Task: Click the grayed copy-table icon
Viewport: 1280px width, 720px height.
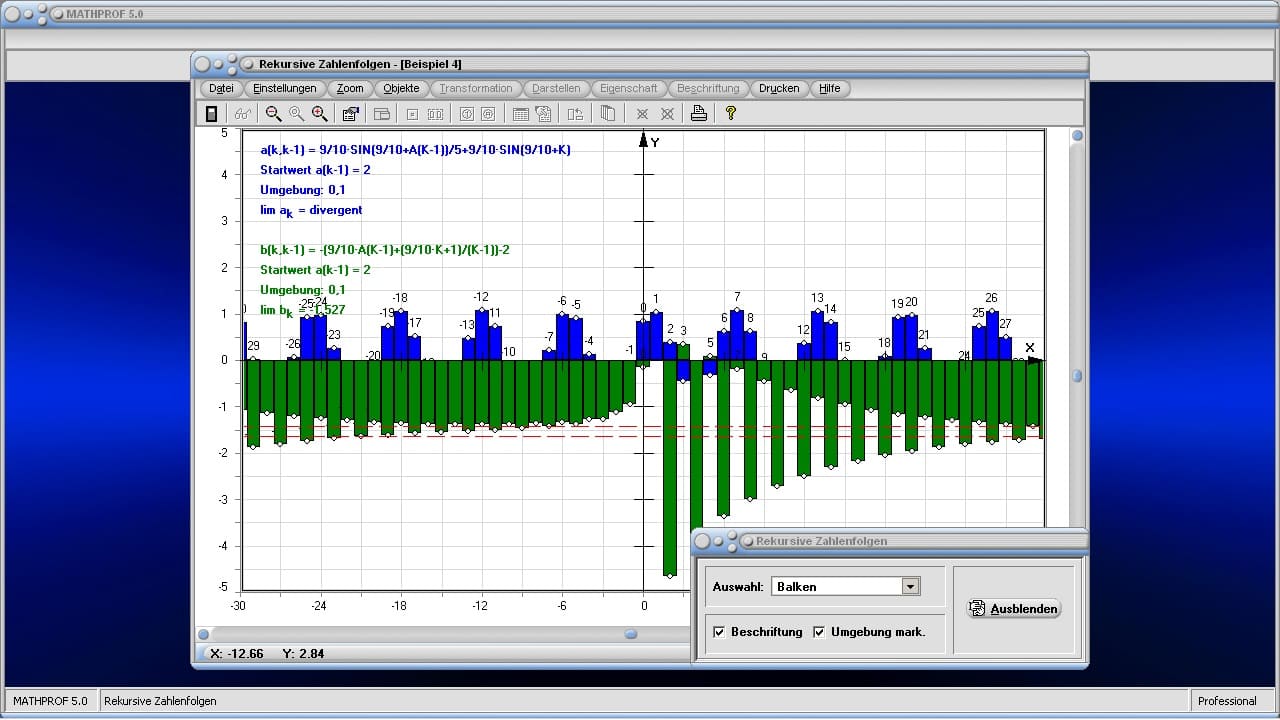Action: (543, 114)
